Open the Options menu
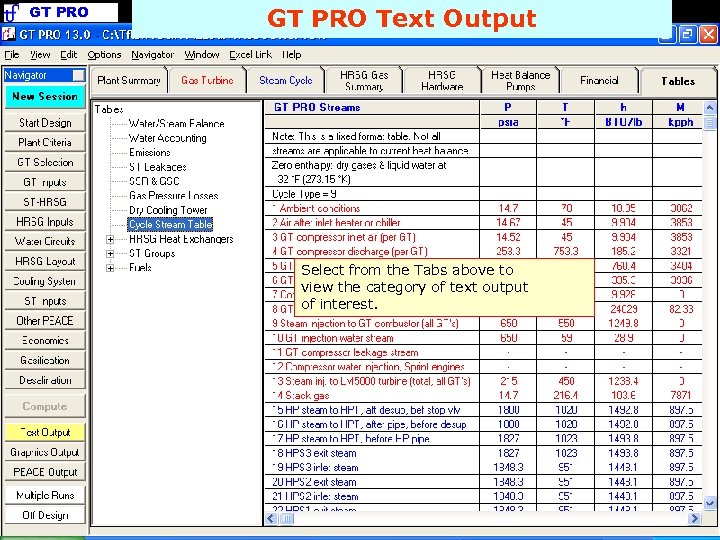 (x=104, y=55)
